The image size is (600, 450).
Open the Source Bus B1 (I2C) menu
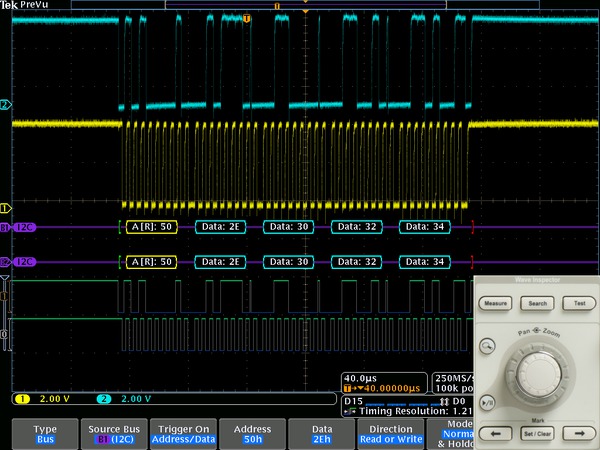[113, 434]
